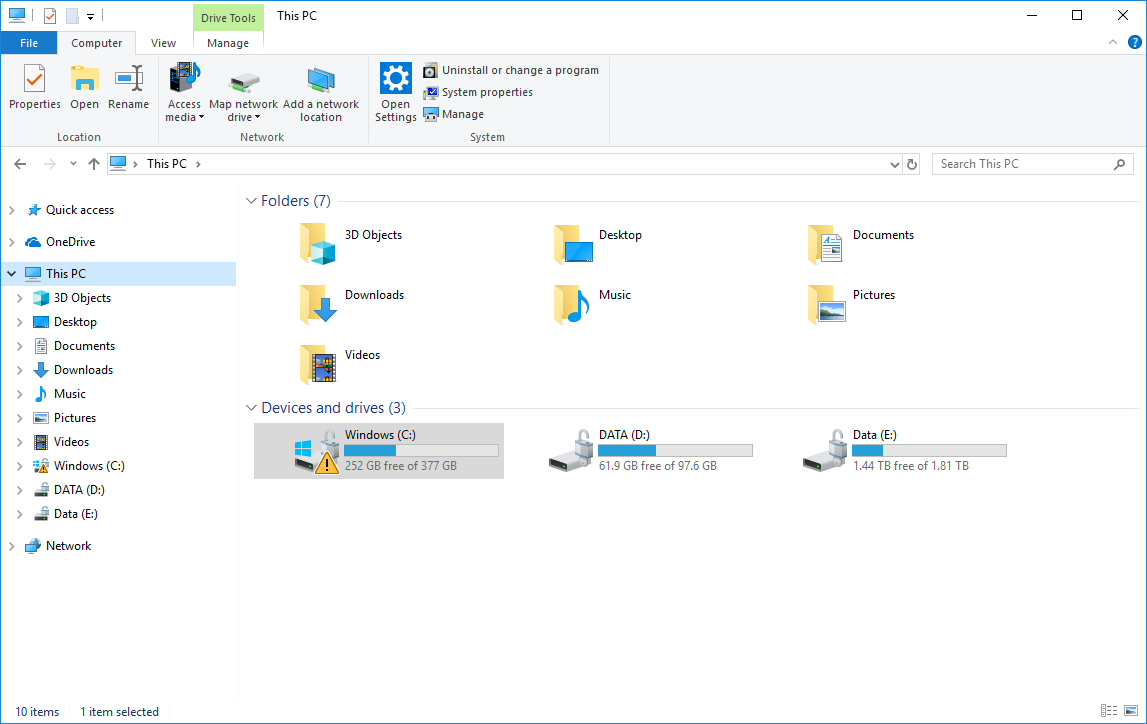Image resolution: width=1147 pixels, height=724 pixels.
Task: Click the Up navigation arrow
Action: [x=93, y=163]
